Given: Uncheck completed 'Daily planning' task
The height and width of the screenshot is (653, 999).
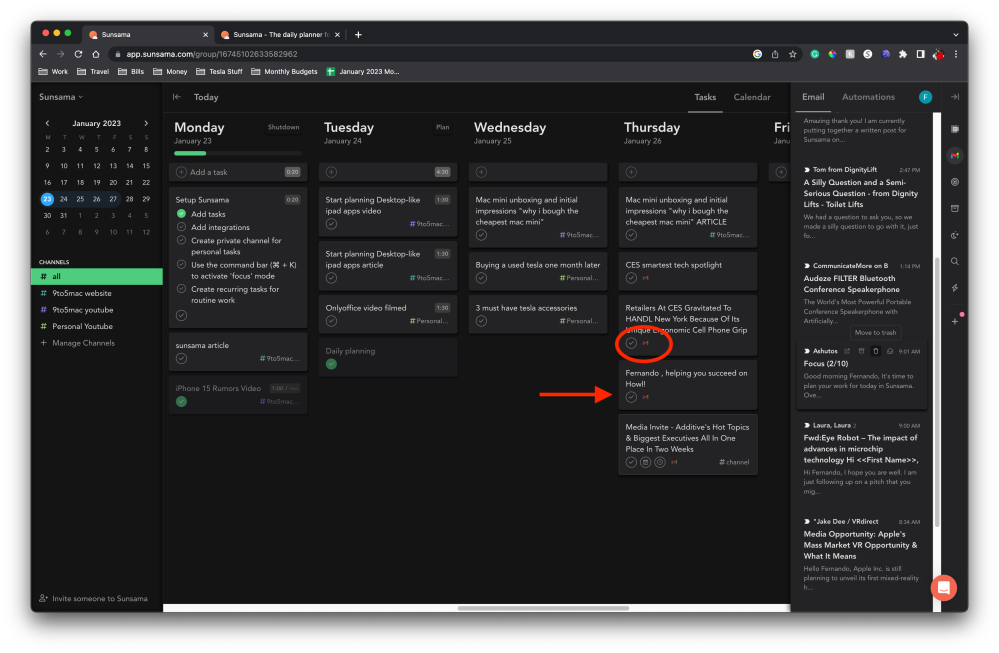Looking at the screenshot, I should pos(331,364).
